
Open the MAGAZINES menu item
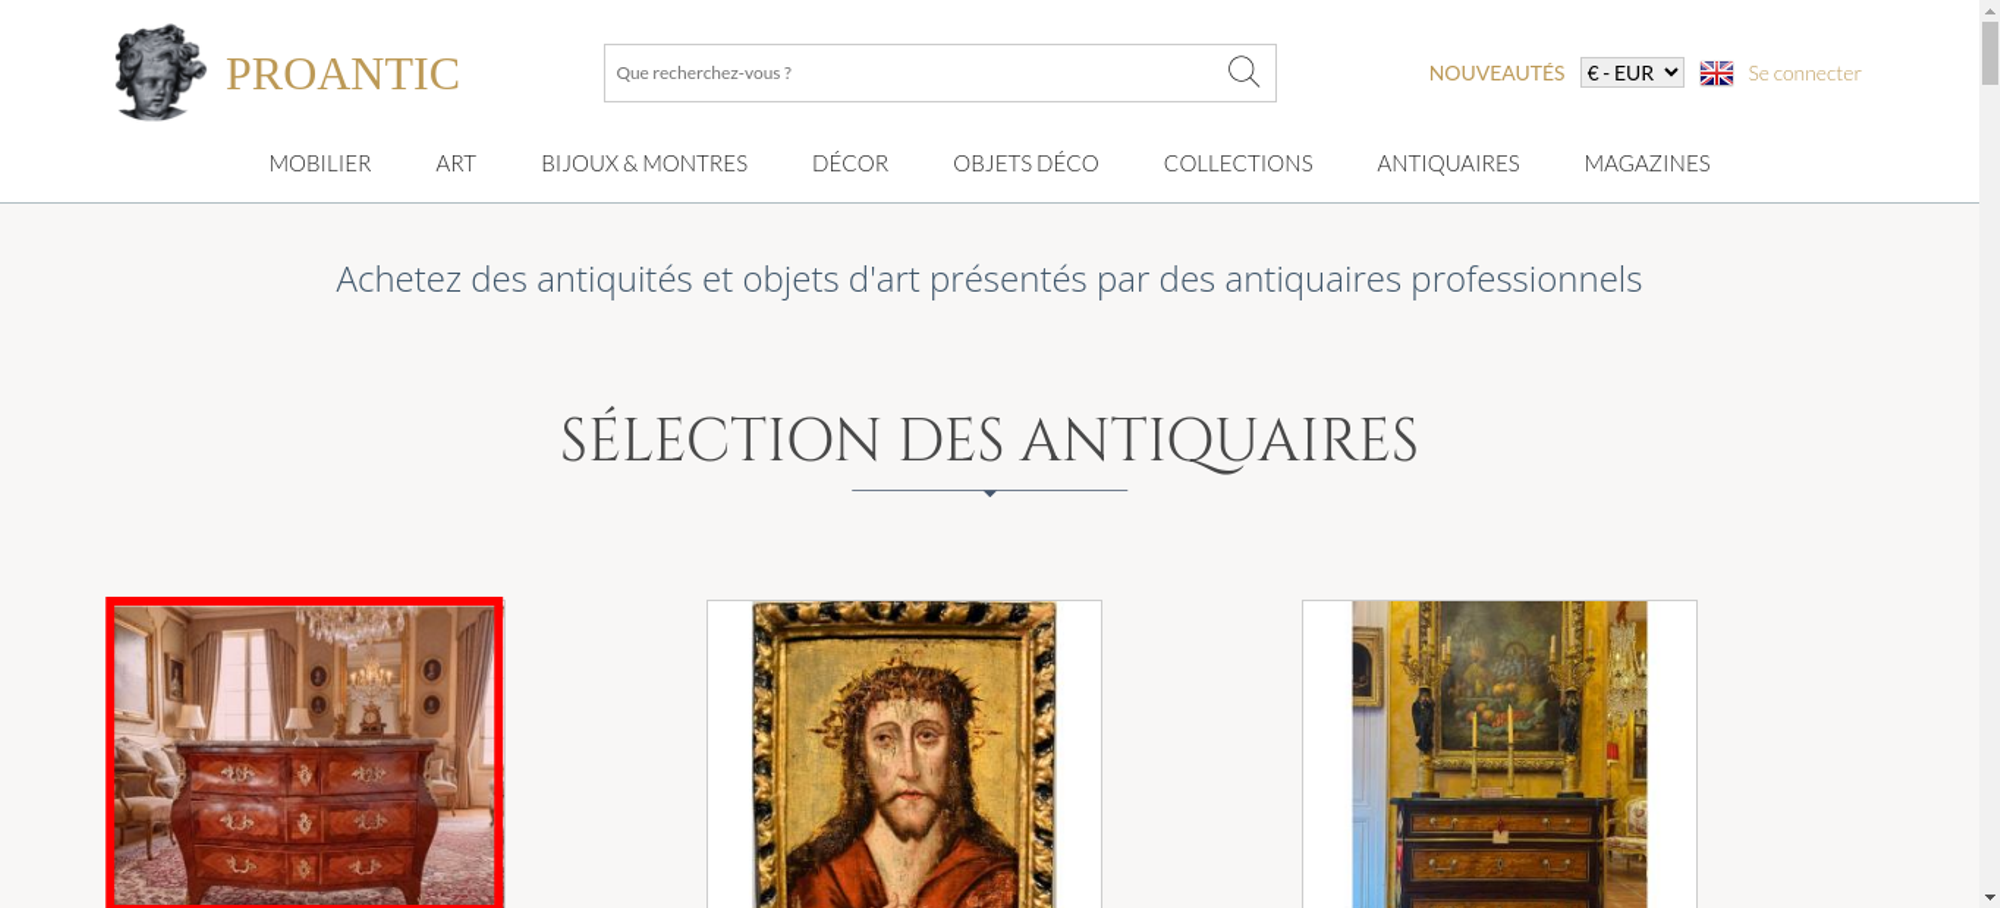point(1647,163)
